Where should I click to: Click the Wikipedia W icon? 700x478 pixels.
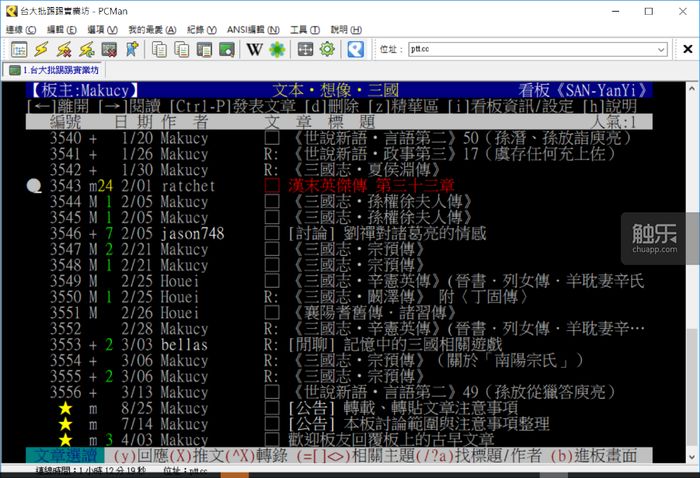[254, 49]
